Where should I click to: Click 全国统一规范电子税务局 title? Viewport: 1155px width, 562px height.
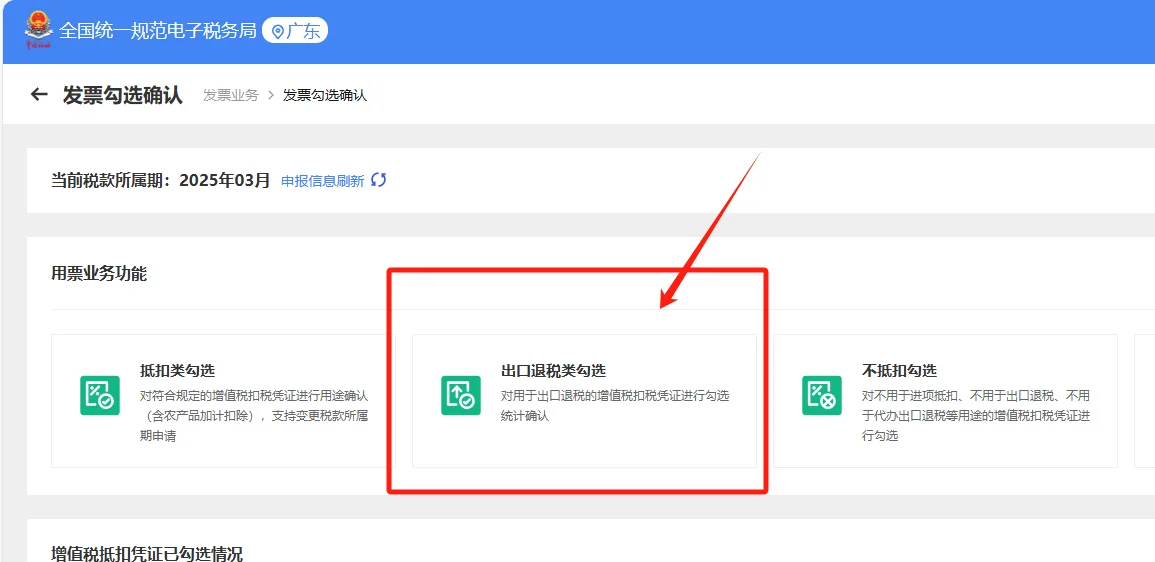coord(158,30)
